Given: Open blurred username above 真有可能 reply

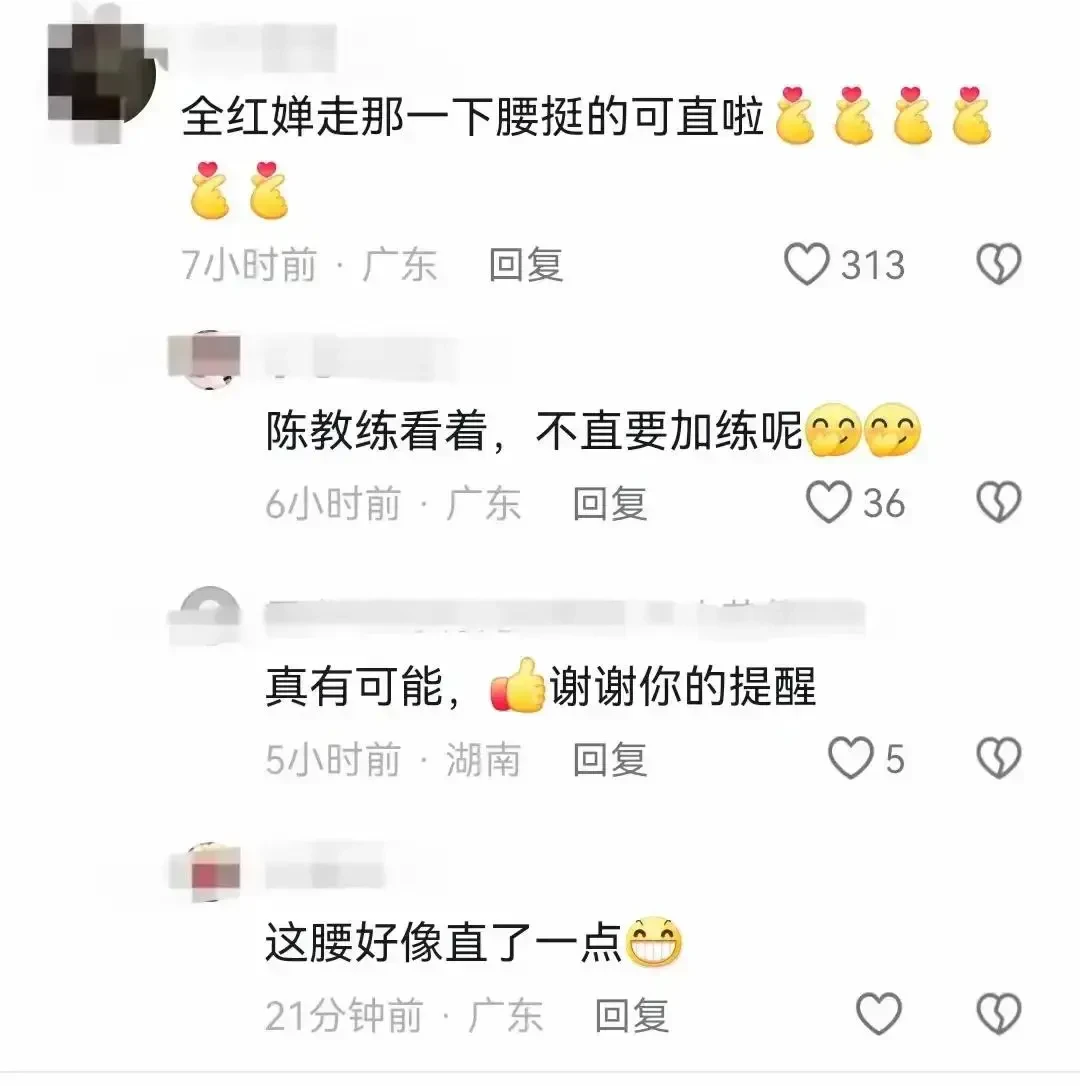Looking at the screenshot, I should [565, 616].
